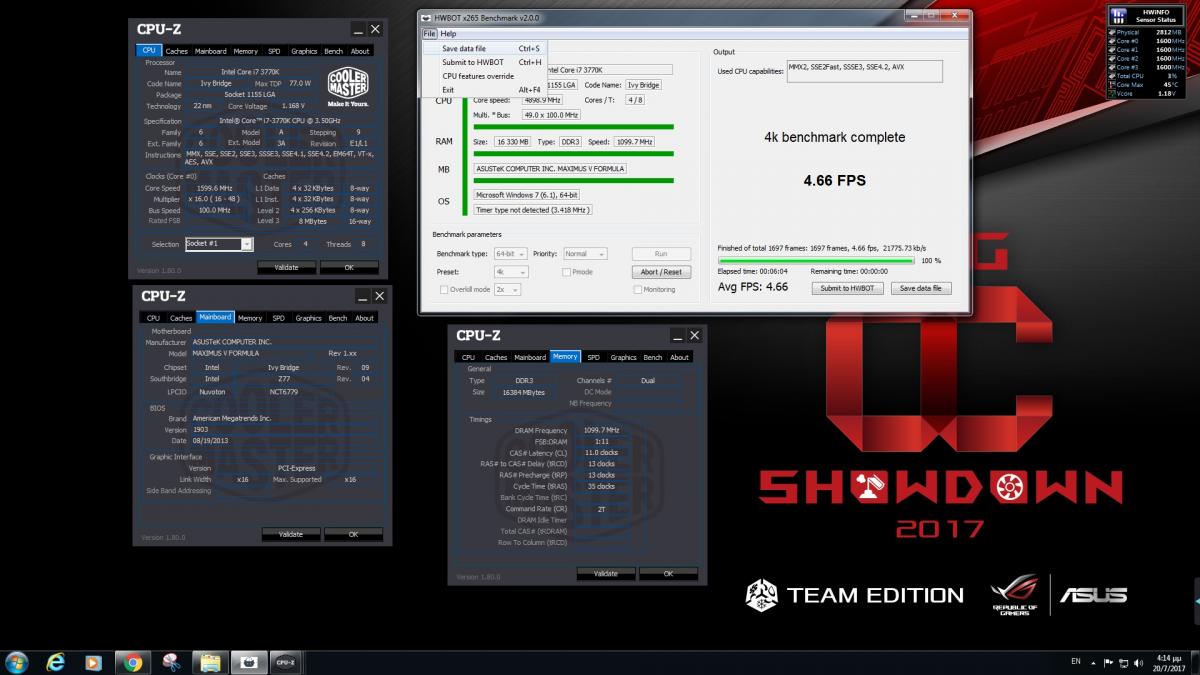Open the EN language indicator
1200x675 pixels.
pos(1075,661)
